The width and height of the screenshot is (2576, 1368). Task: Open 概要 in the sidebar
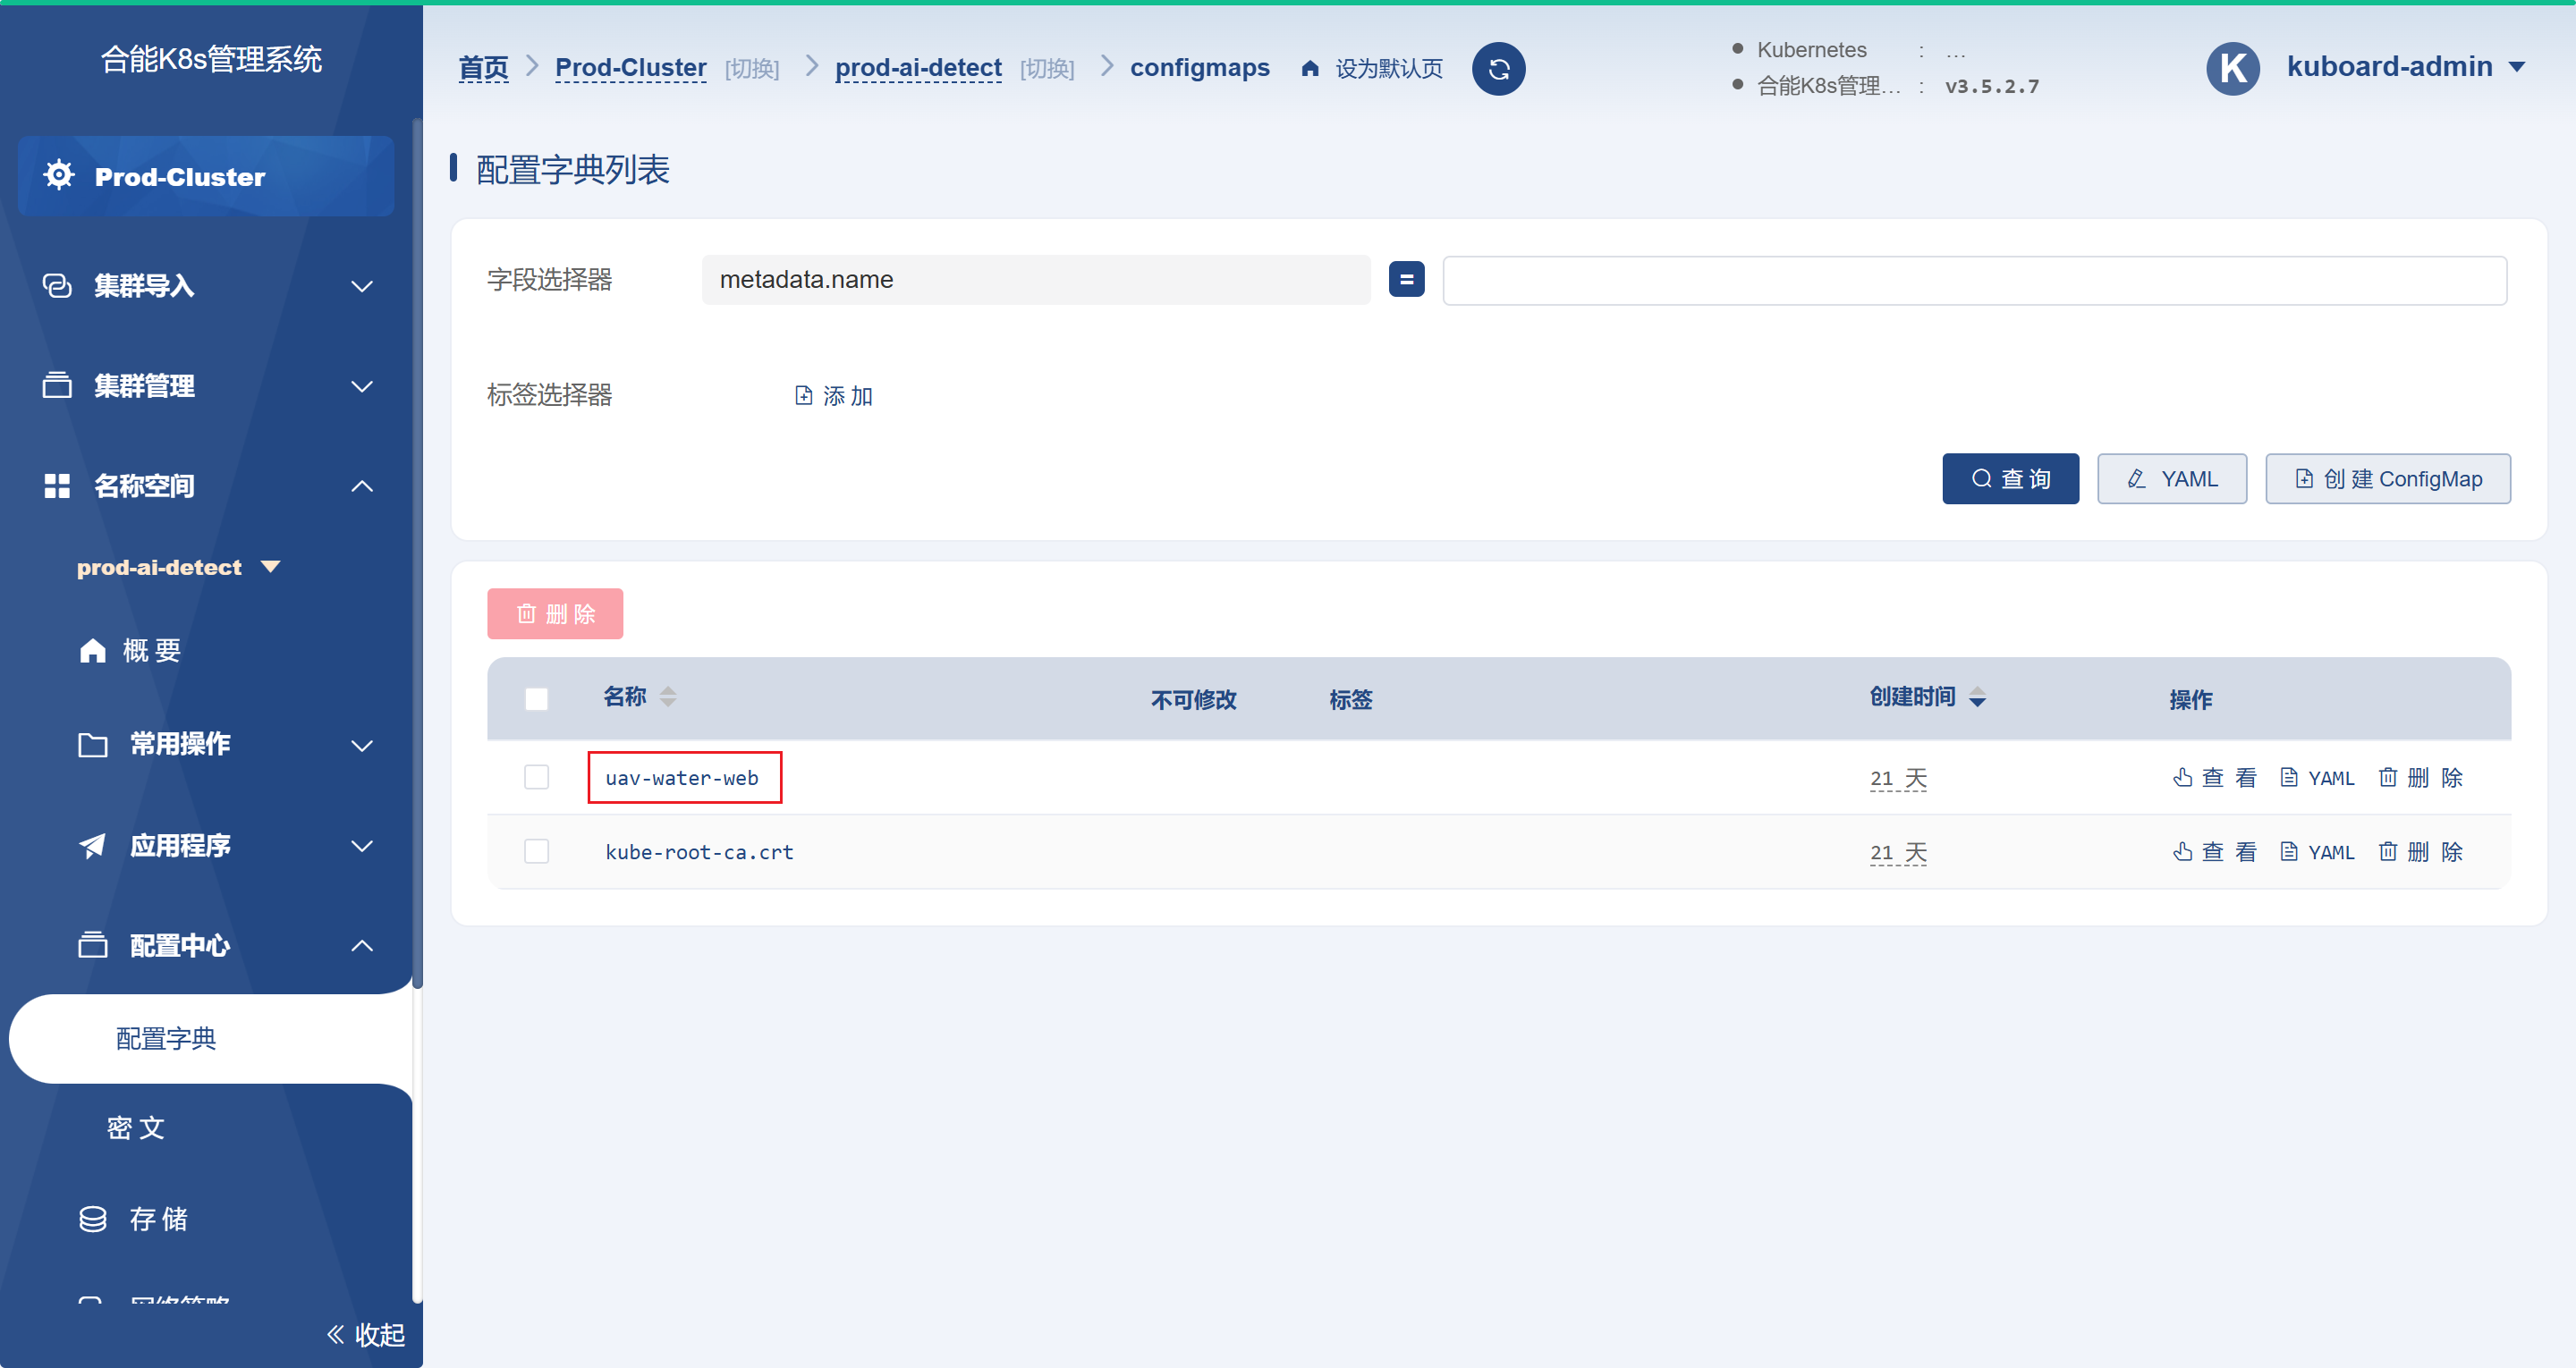pos(151,650)
